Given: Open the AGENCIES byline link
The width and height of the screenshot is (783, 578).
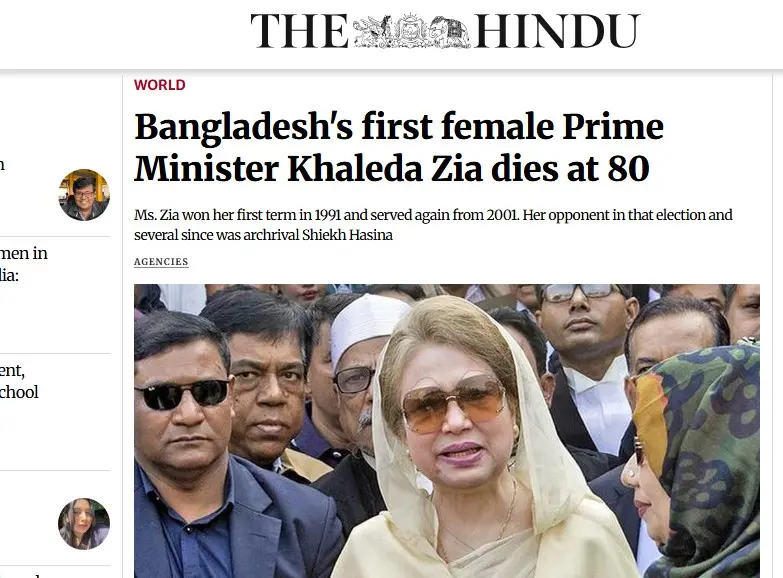Looking at the screenshot, I should point(161,262).
